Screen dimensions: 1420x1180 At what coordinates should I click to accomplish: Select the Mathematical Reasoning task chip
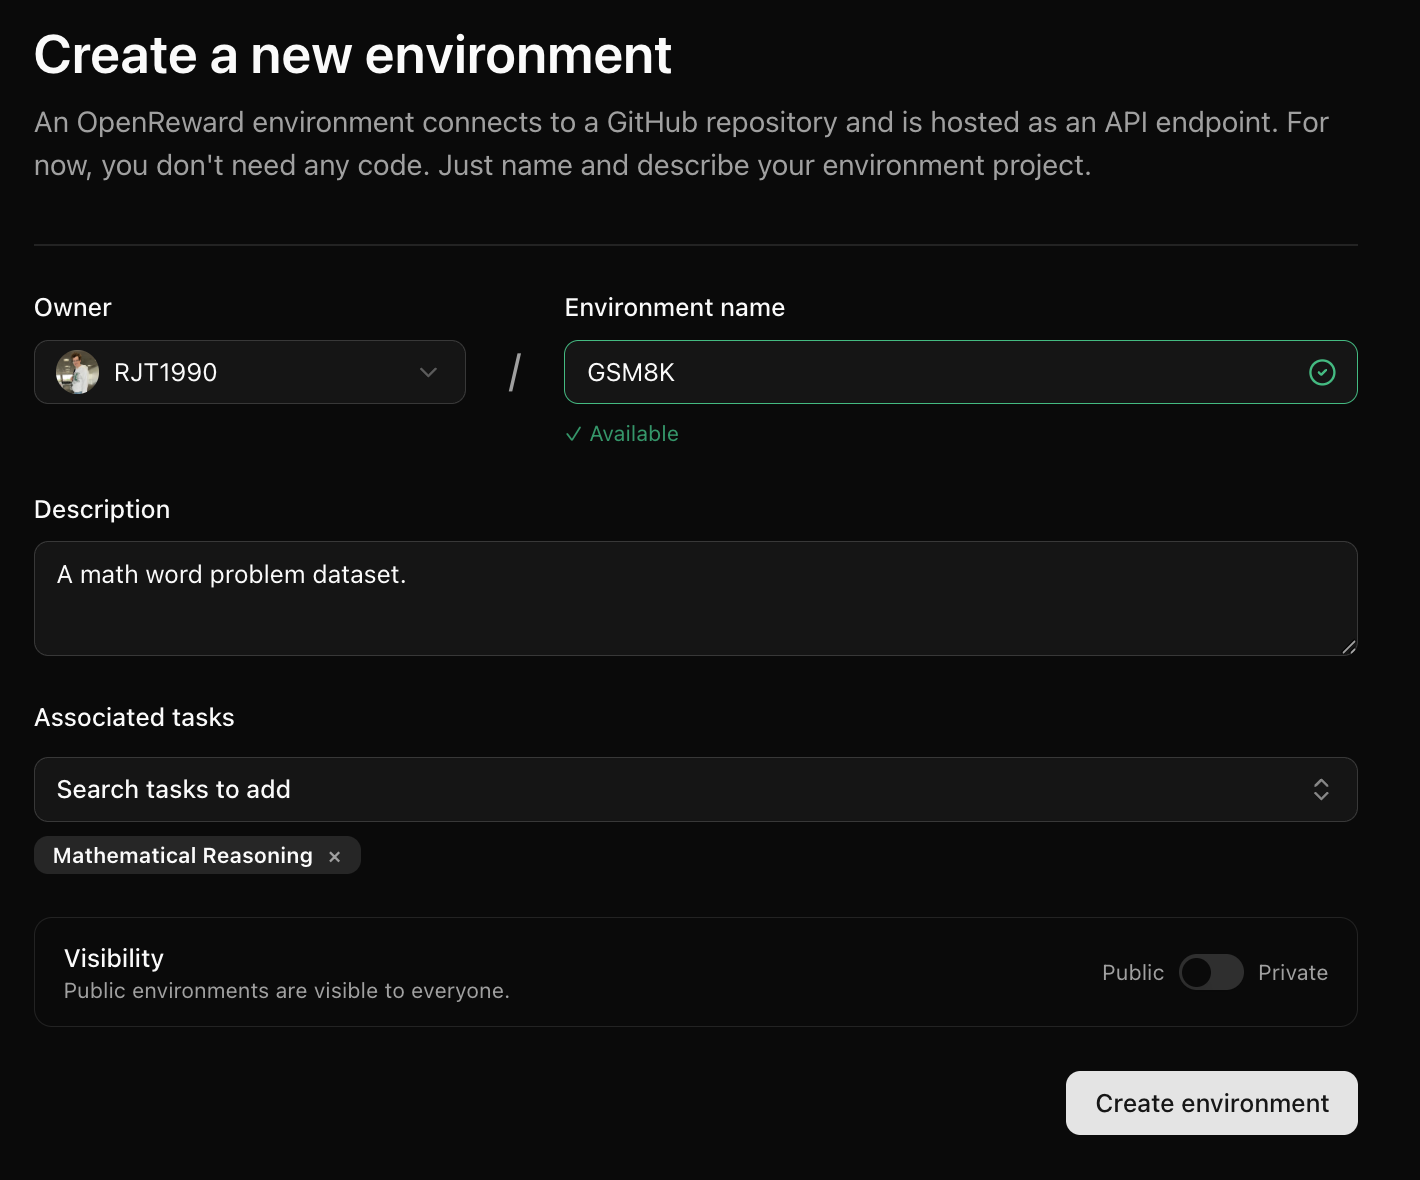[x=184, y=855]
